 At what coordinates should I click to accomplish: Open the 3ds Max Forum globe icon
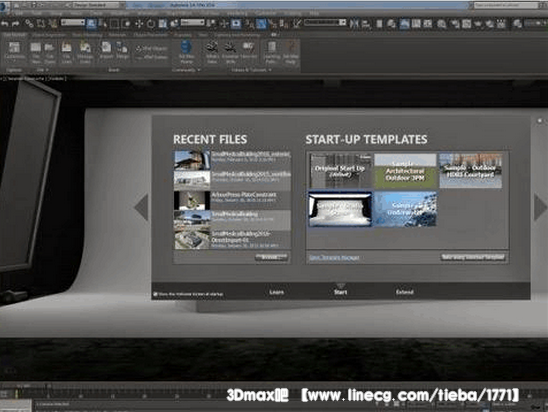[186, 52]
